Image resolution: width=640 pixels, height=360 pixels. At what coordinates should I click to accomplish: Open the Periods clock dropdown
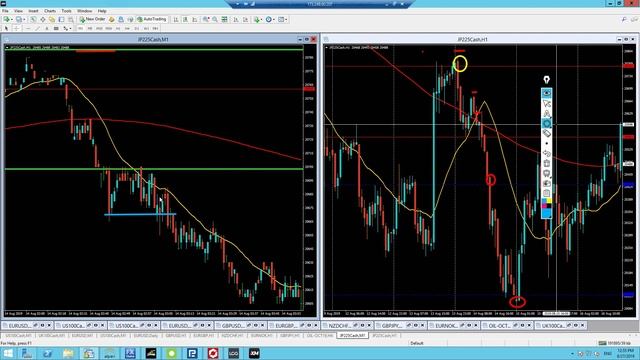(269, 19)
